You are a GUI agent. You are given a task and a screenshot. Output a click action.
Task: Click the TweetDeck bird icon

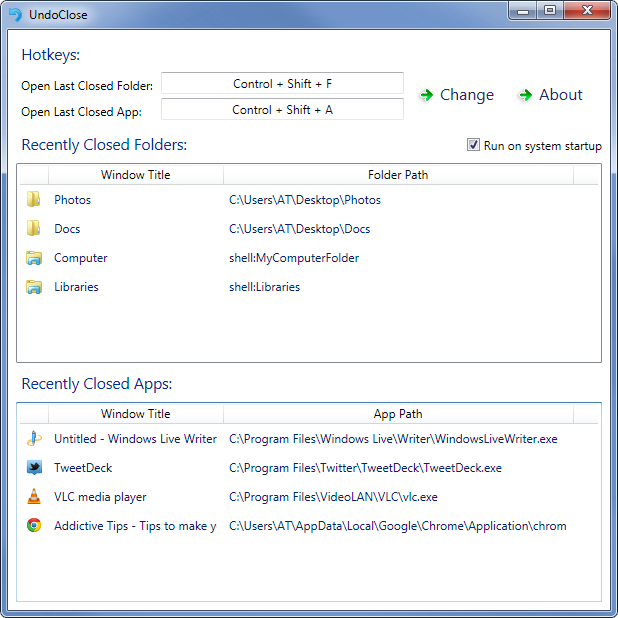[x=34, y=467]
